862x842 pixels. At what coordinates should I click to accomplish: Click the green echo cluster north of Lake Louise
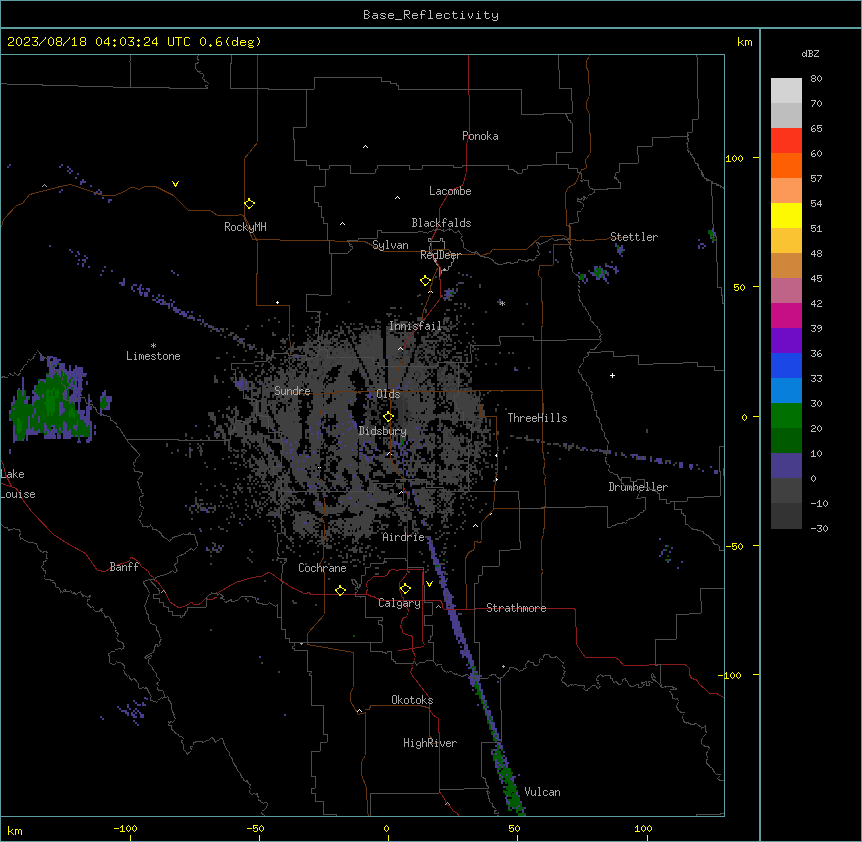[x=52, y=402]
